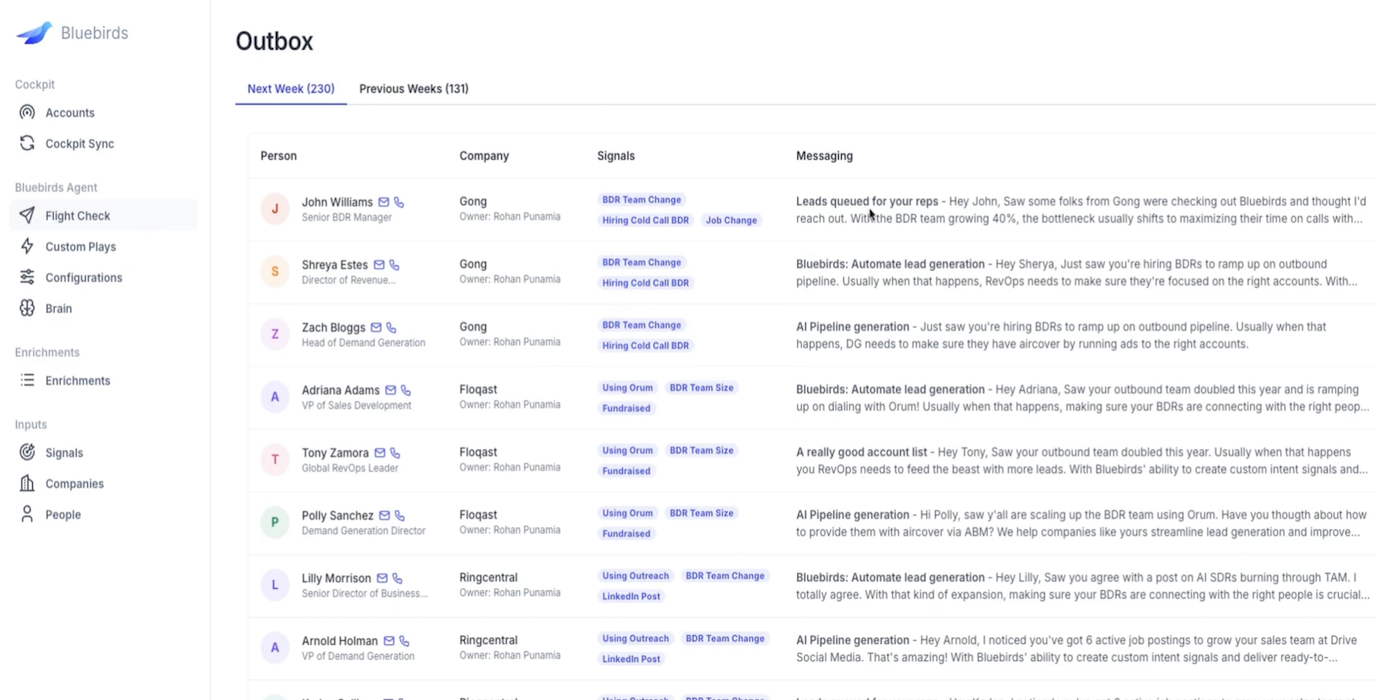Select the Next Week (230) tab

pyautogui.click(x=290, y=89)
